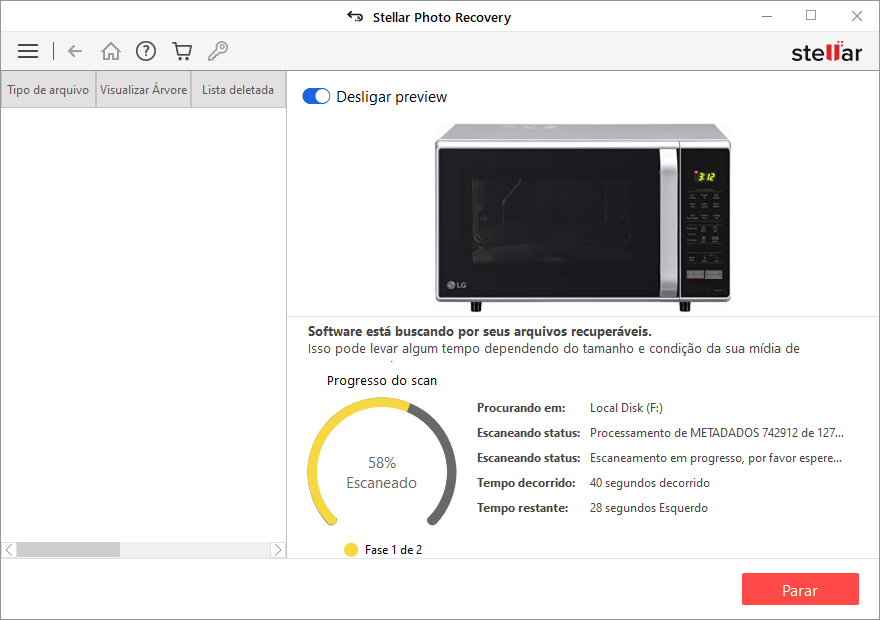The height and width of the screenshot is (620, 880).
Task: Click the Tempo decorrido label
Action: 526,483
